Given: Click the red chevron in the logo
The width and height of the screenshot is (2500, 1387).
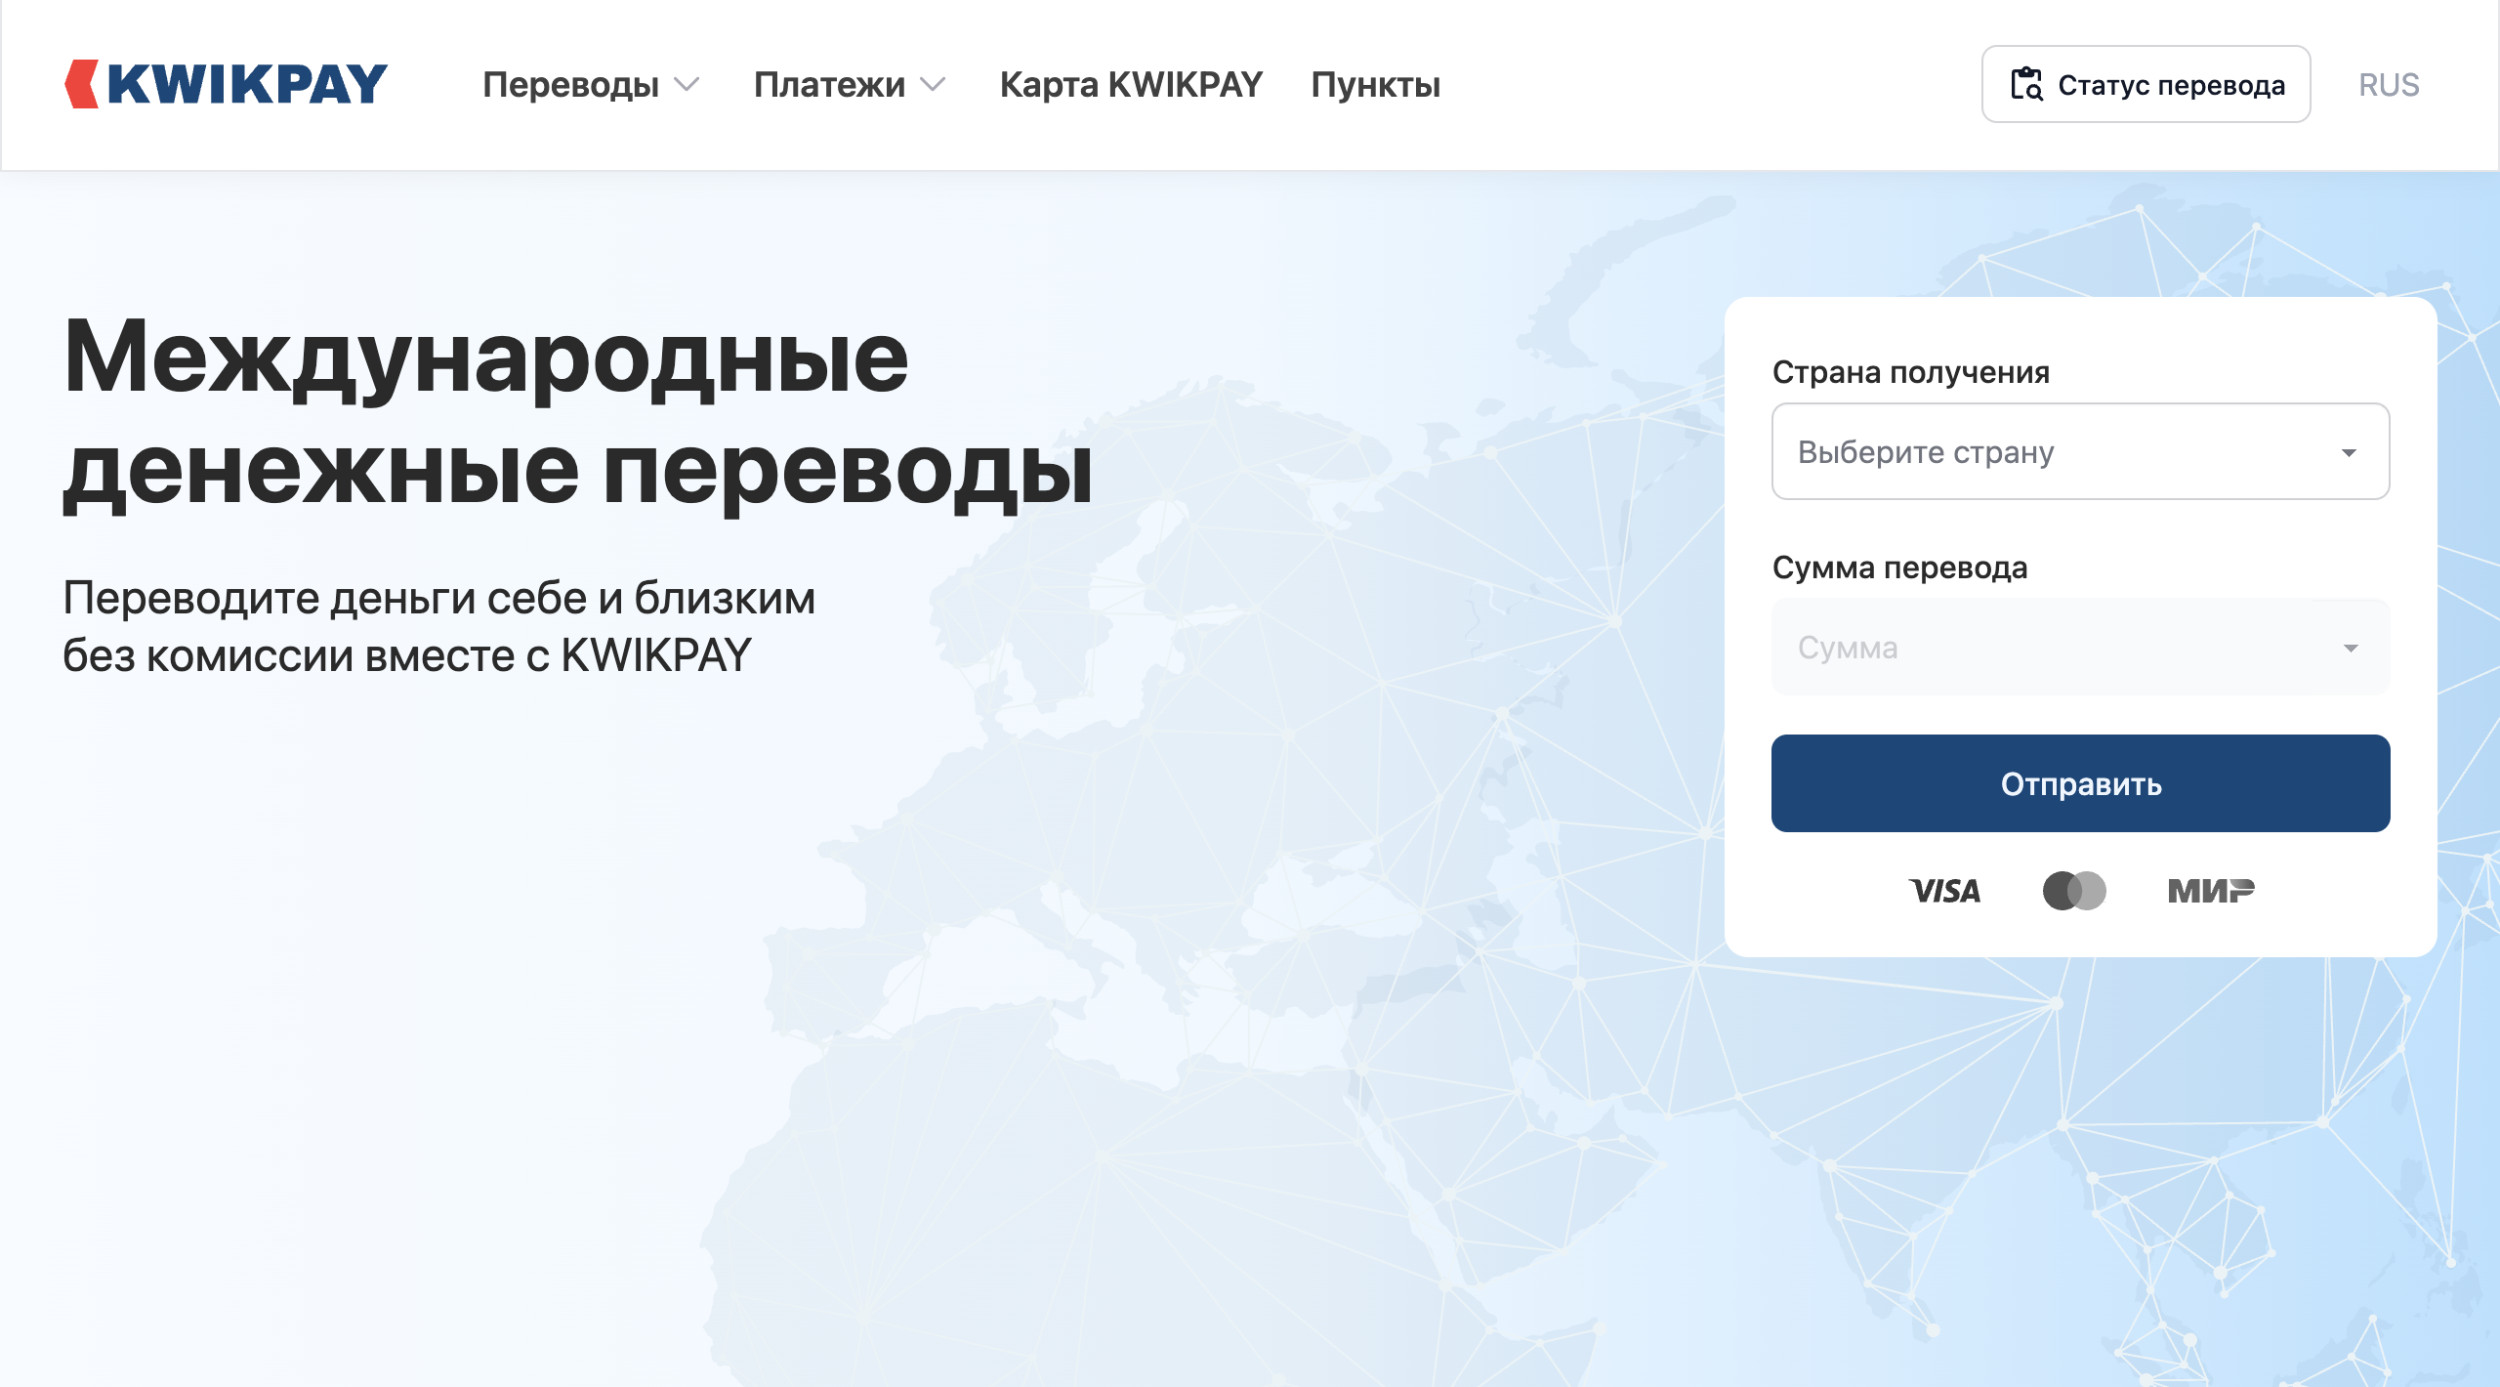Looking at the screenshot, I should (x=82, y=84).
